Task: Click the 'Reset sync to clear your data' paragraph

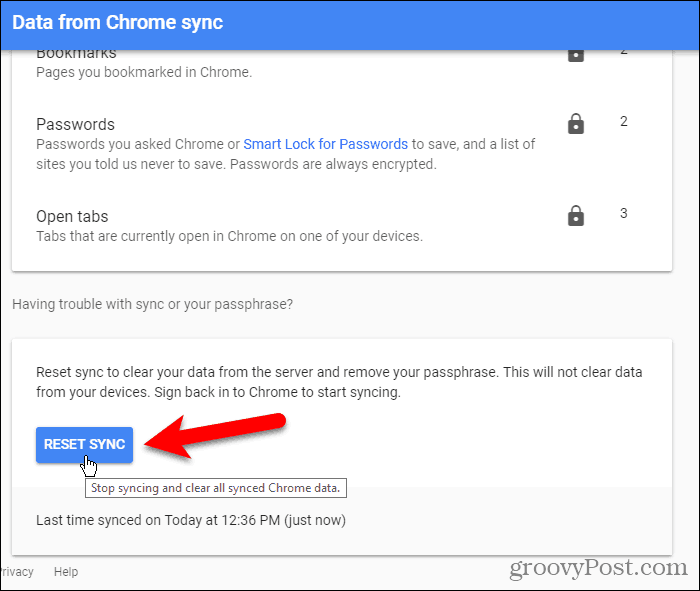Action: pos(339,382)
